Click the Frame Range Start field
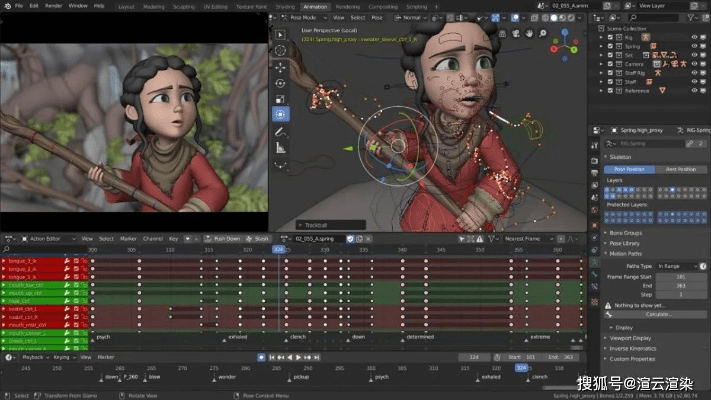This screenshot has width=711, height=400. tap(680, 276)
